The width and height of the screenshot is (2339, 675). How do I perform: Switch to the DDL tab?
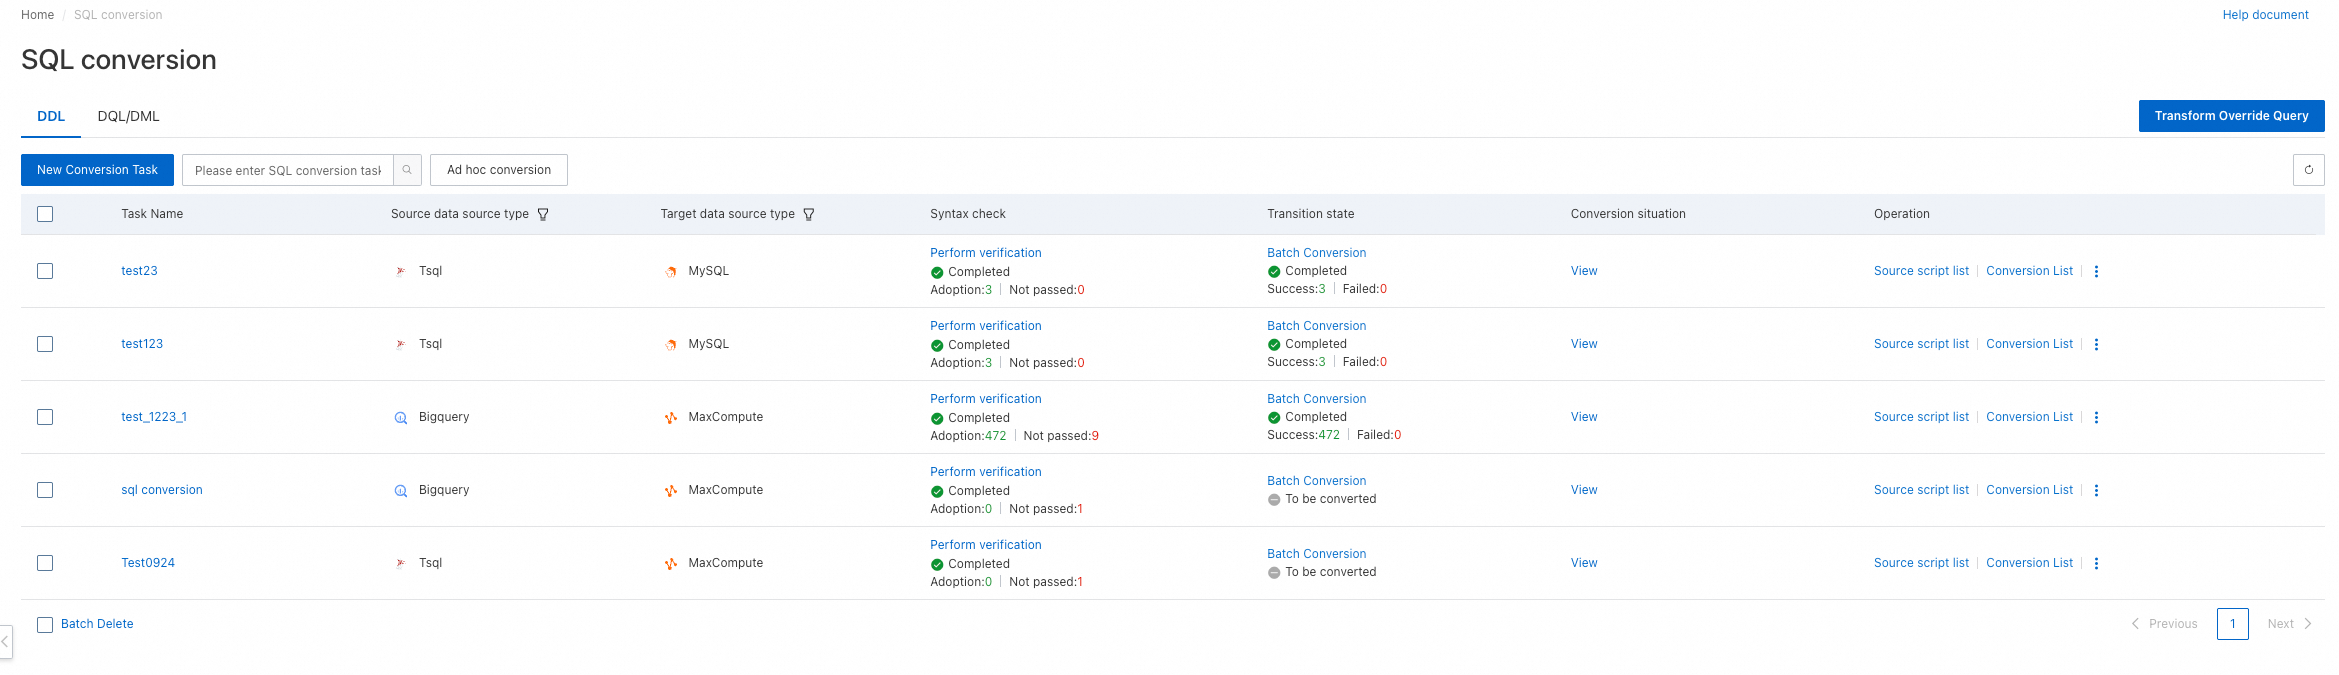pyautogui.click(x=51, y=116)
